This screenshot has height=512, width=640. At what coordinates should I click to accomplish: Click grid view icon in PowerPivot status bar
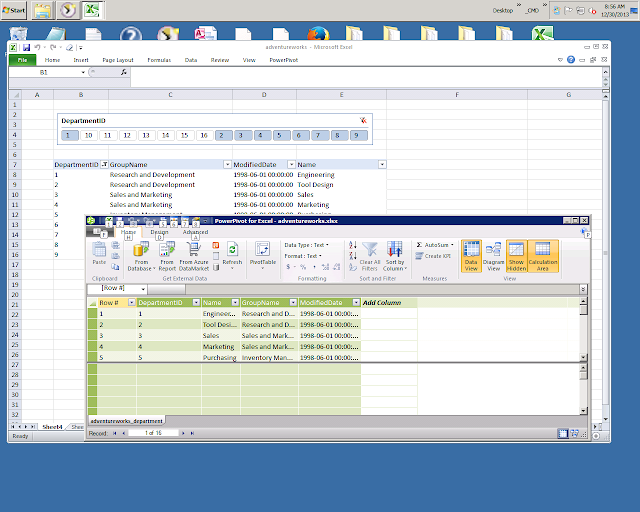(x=563, y=434)
